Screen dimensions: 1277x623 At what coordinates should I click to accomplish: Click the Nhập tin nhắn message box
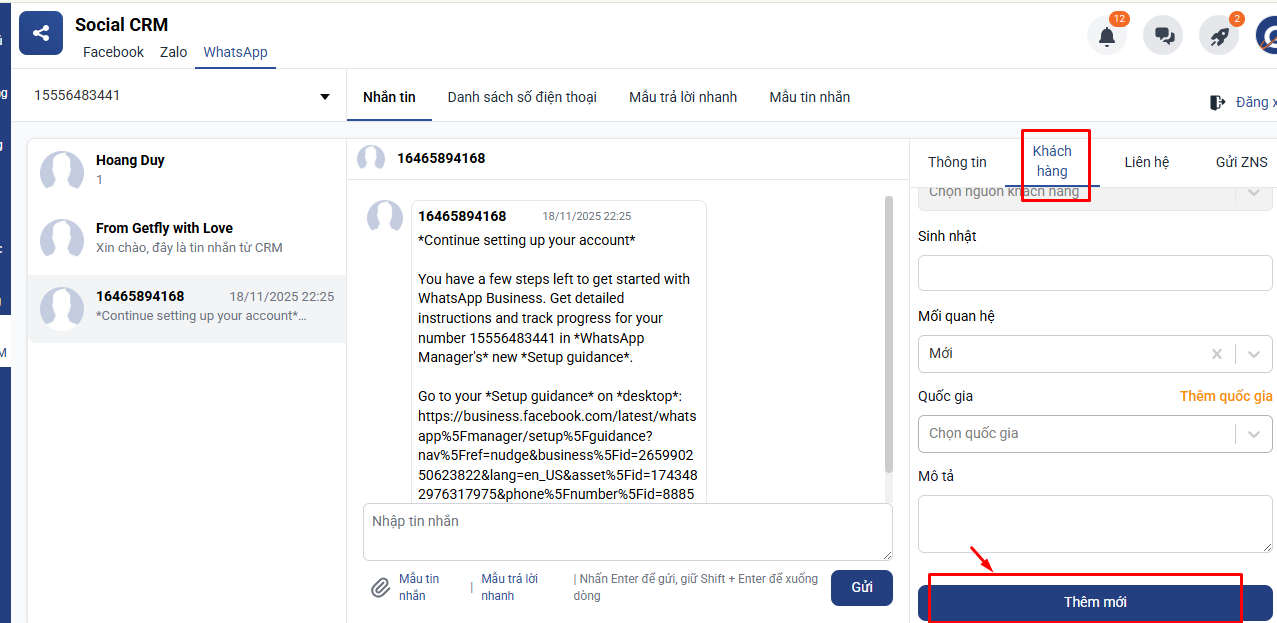(x=627, y=531)
